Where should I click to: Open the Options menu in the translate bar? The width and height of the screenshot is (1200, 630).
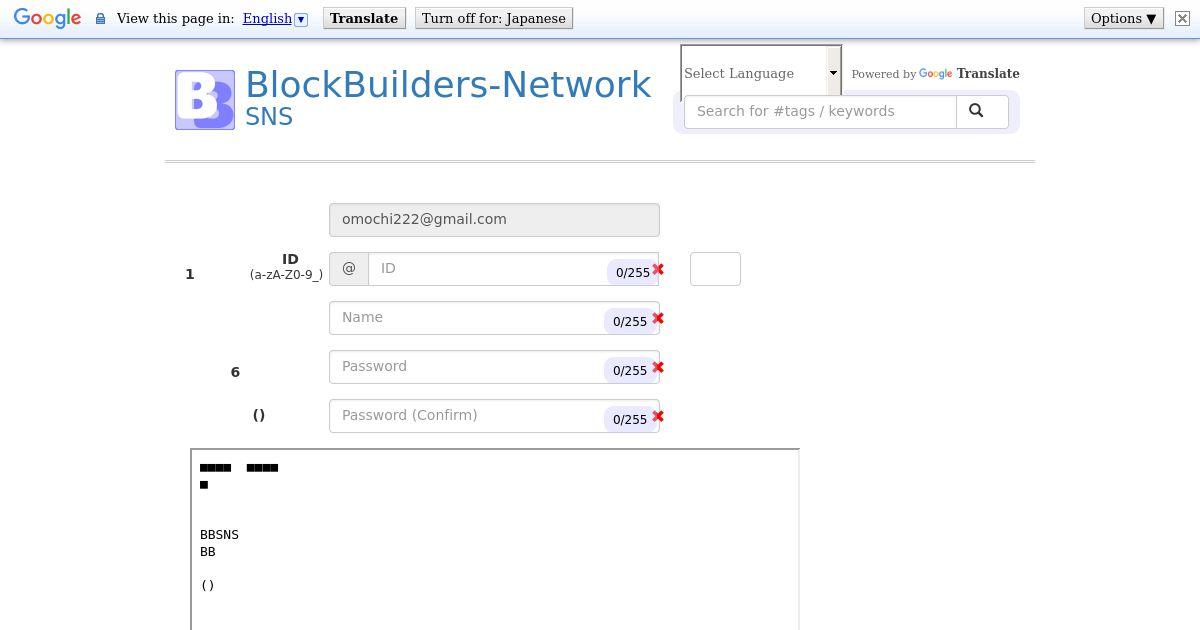pos(1123,19)
